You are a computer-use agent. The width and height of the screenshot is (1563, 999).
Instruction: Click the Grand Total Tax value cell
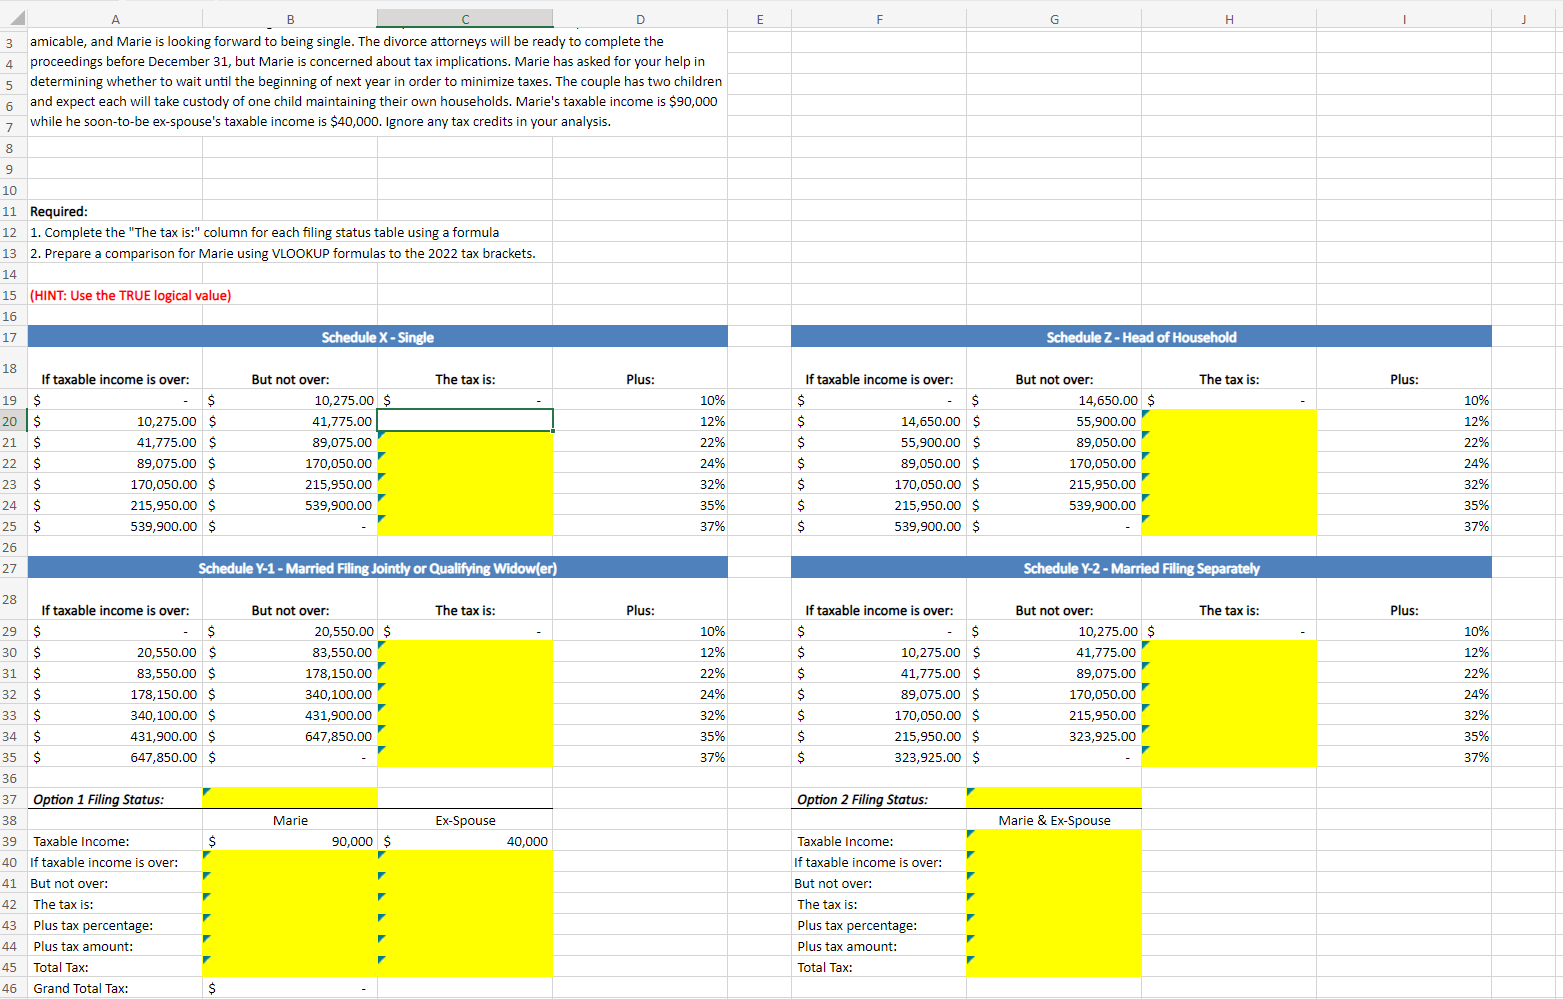click(x=290, y=988)
